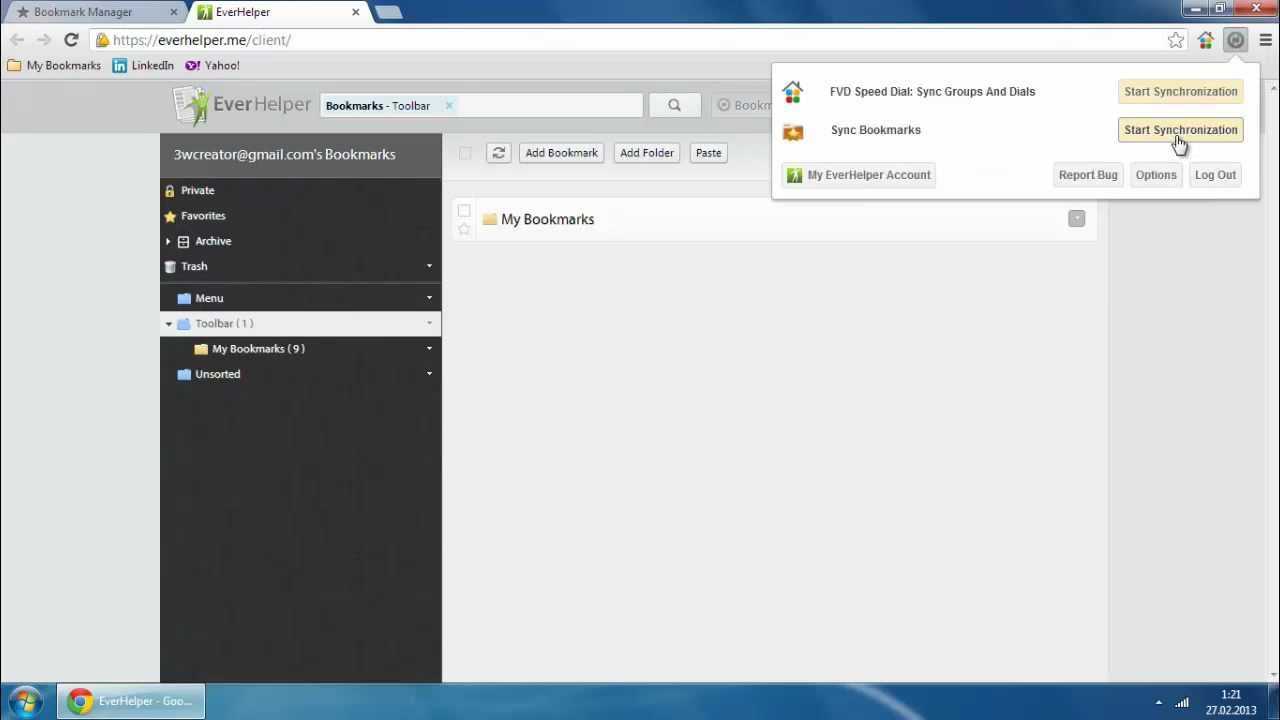Open the My Bookmarks row options dropdown
Viewport: 1280px width, 720px height.
[1076, 219]
